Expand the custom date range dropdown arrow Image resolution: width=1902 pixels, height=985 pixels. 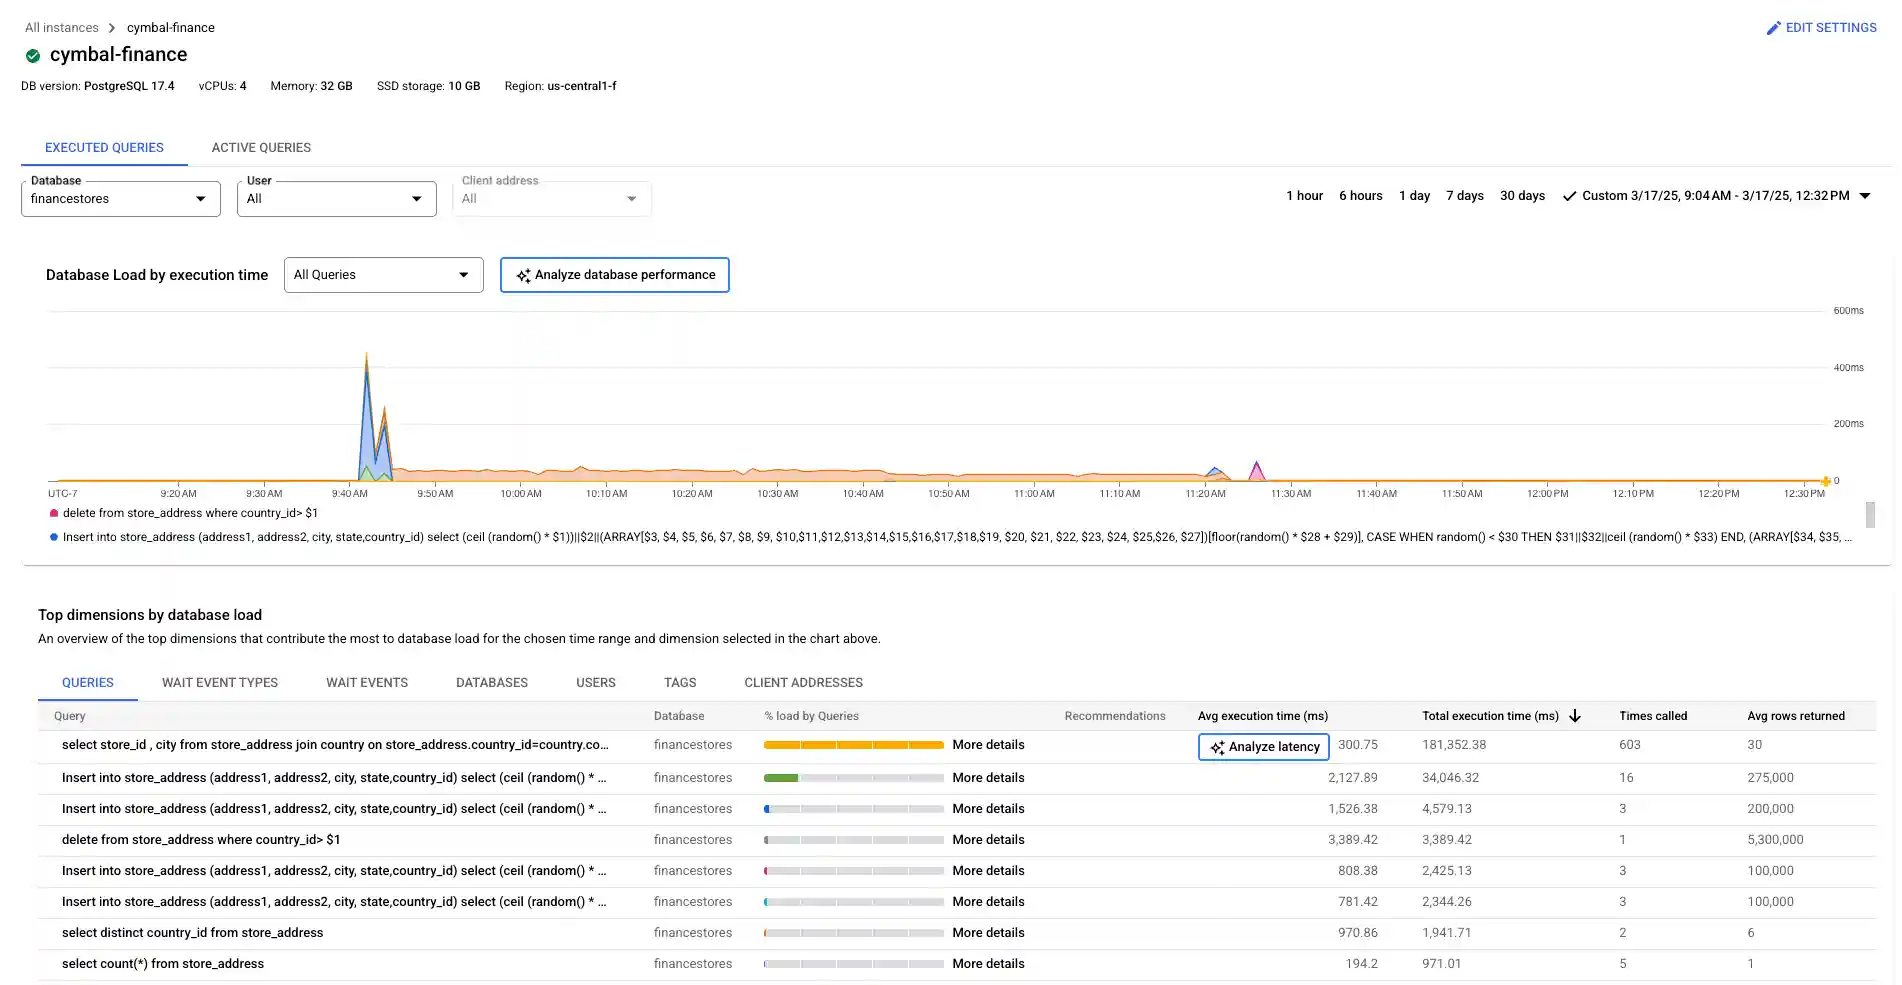tap(1866, 196)
